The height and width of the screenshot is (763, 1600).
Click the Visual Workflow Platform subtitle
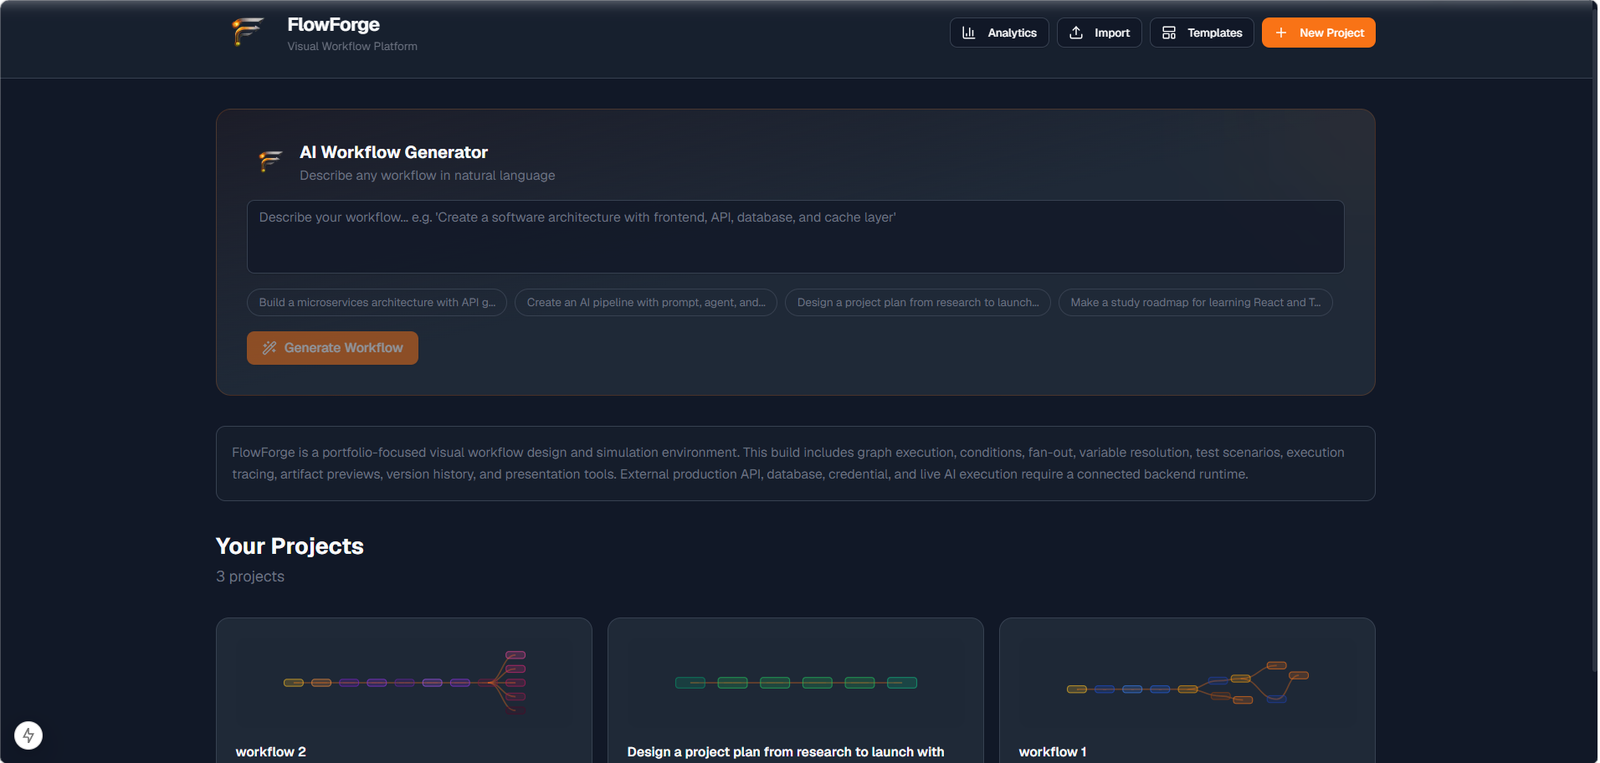coord(352,46)
